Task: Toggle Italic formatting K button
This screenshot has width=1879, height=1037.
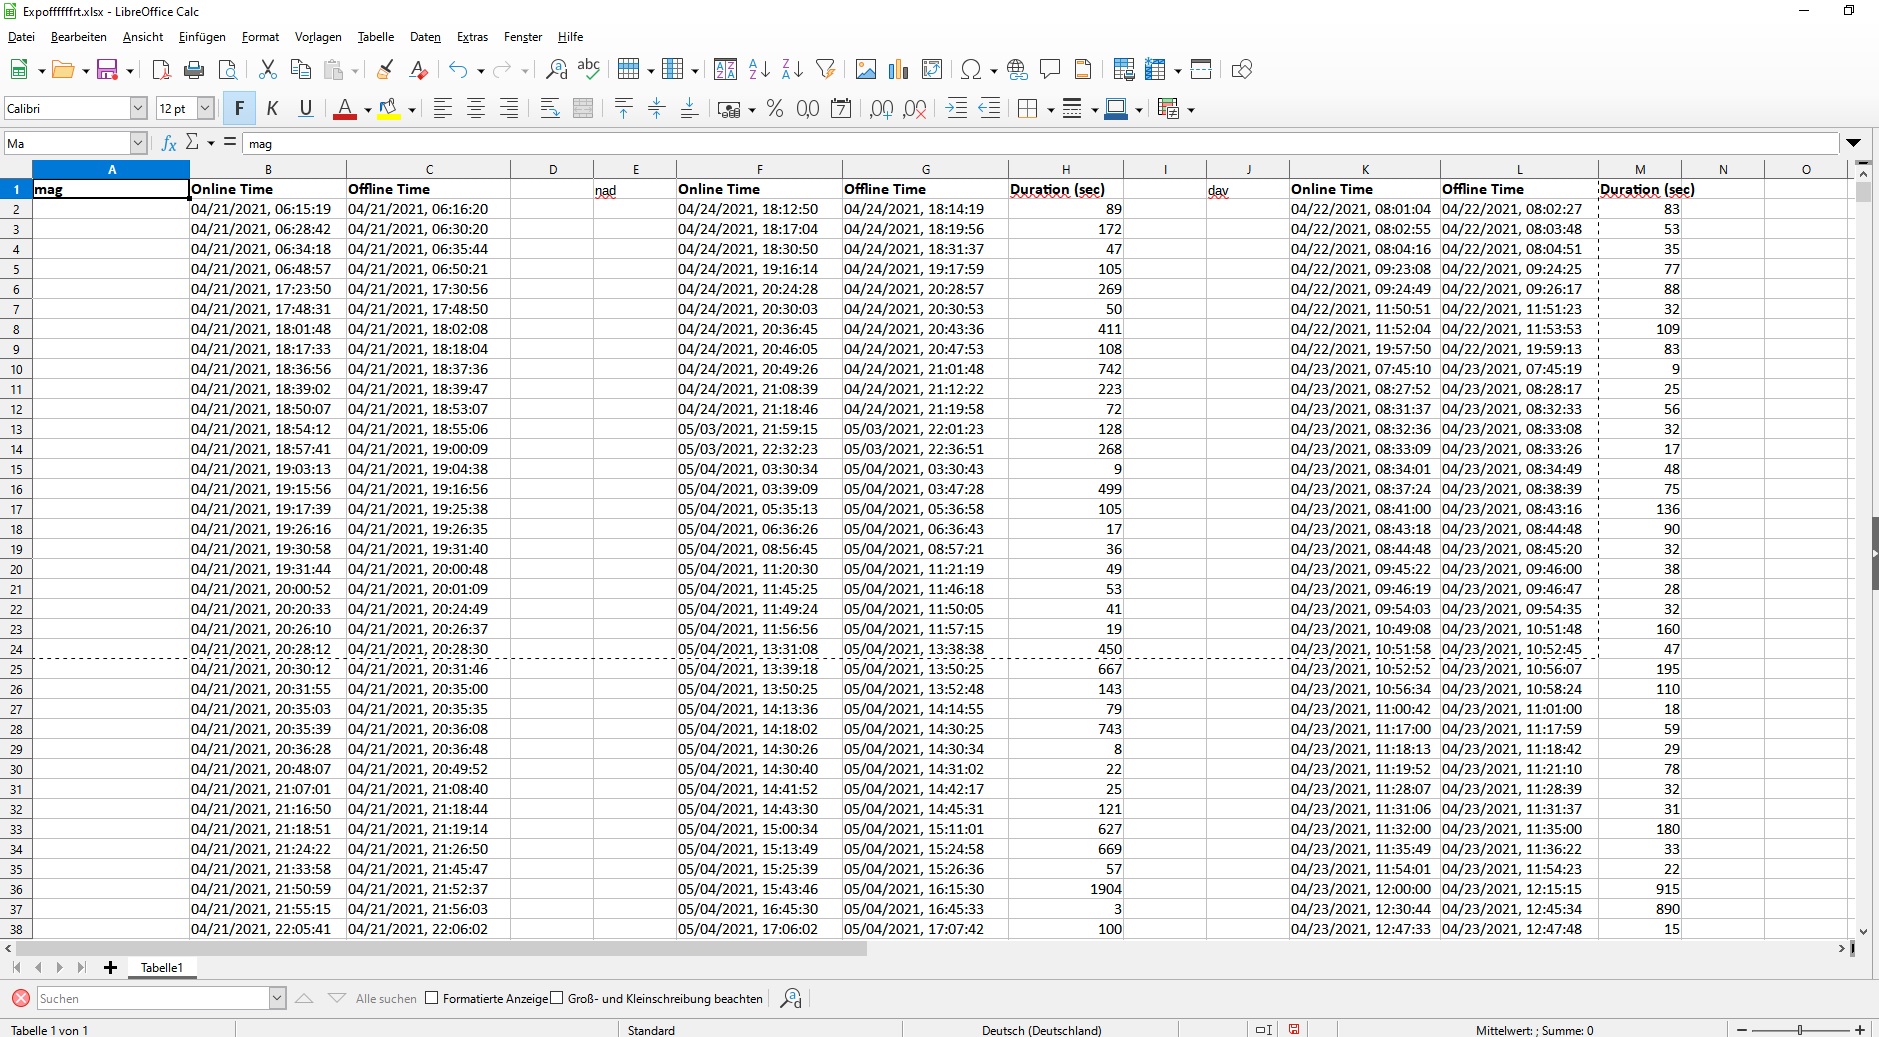Action: coord(272,109)
